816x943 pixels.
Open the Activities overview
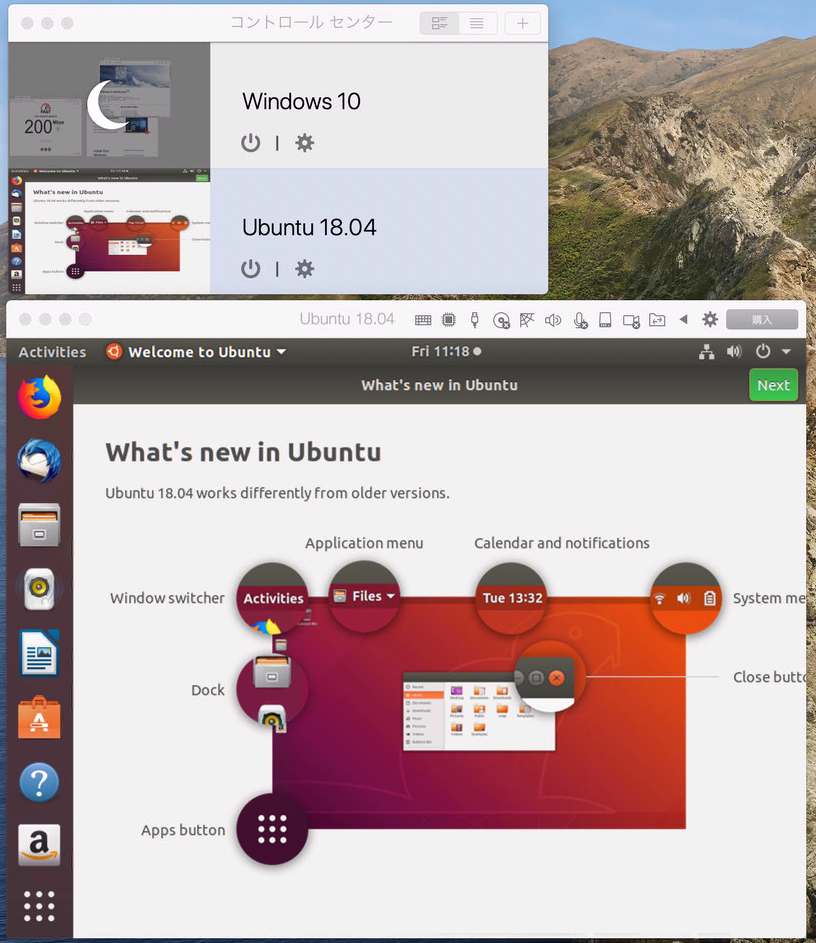click(52, 352)
